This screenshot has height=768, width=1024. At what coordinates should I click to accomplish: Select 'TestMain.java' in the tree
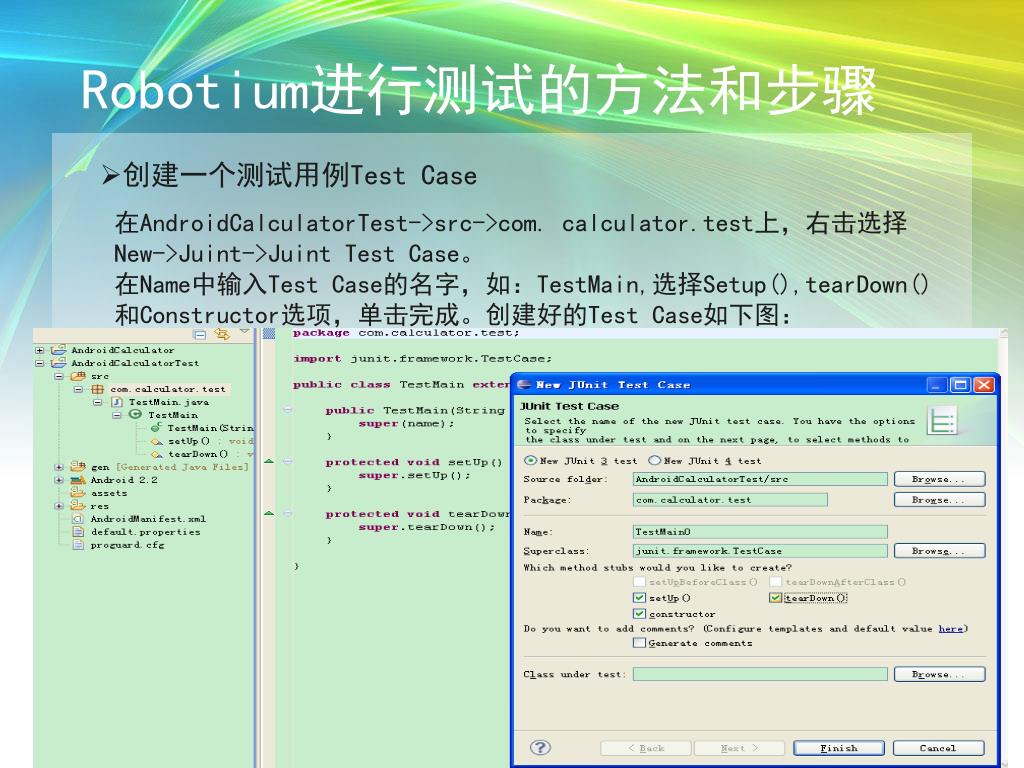pos(169,402)
